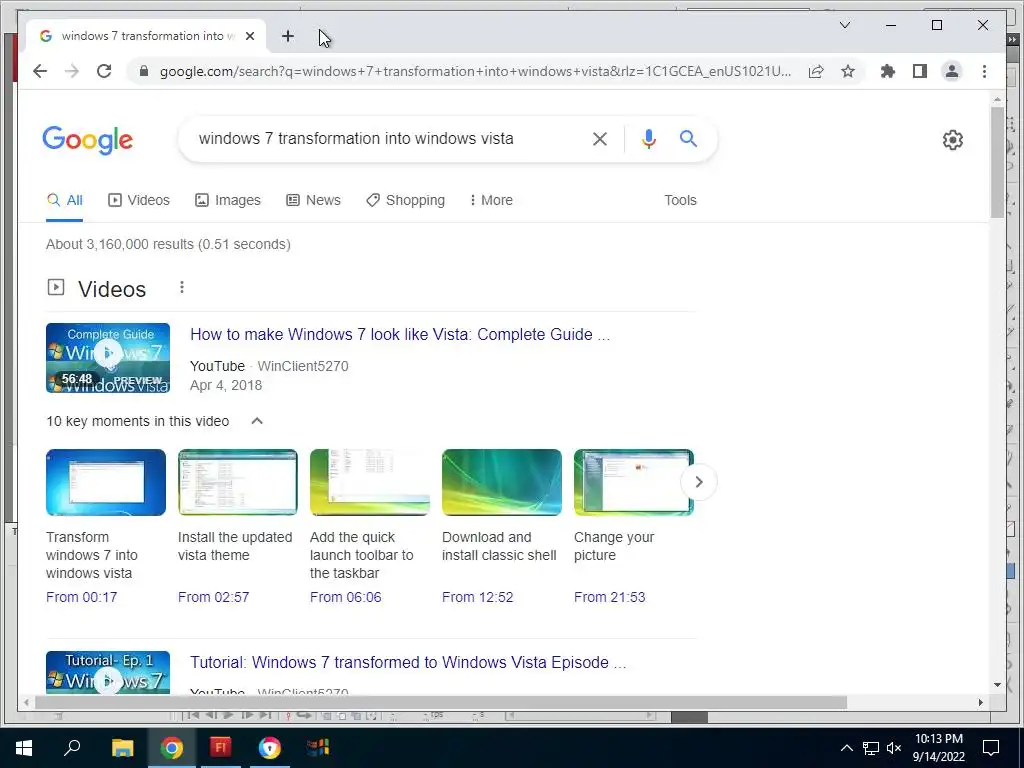
Task: Go back to the previous page
Action: [40, 71]
